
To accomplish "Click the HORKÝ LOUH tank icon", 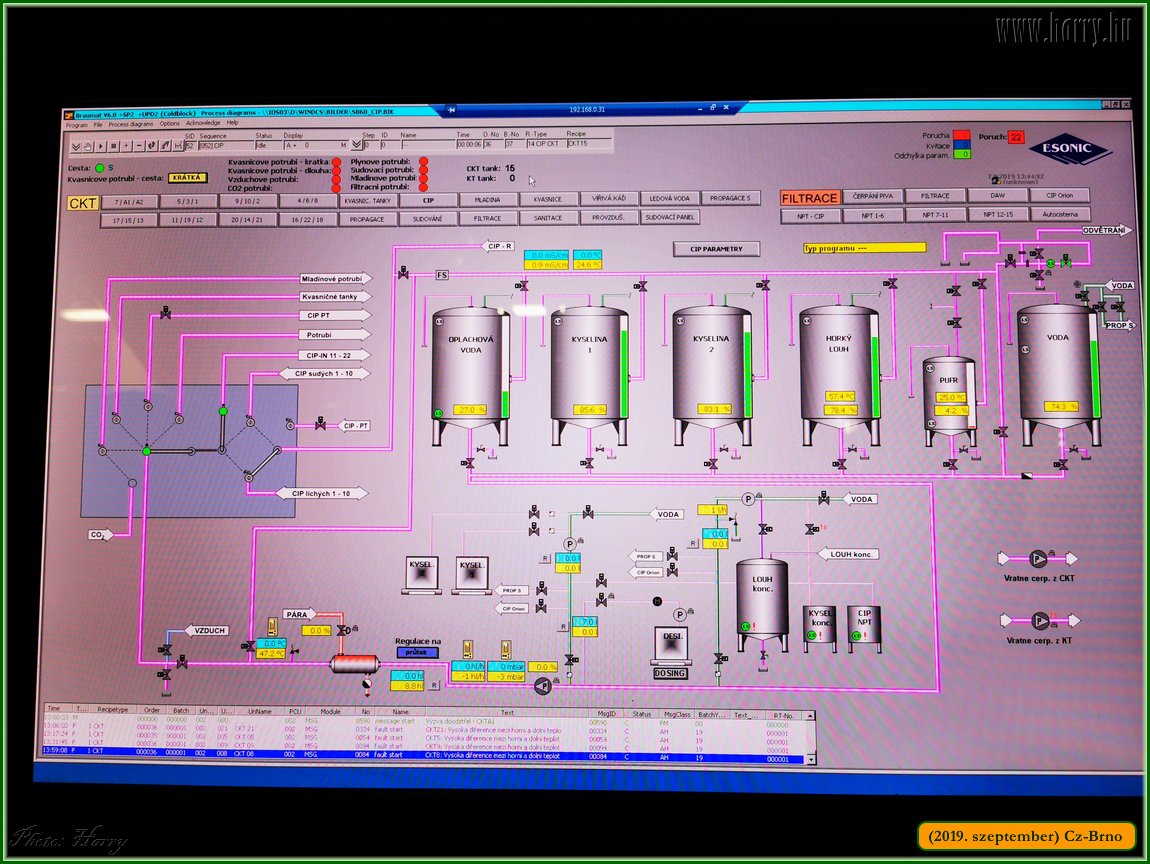I will point(839,365).
